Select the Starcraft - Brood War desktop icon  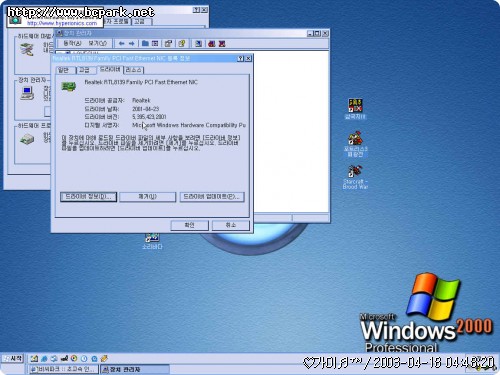click(355, 177)
